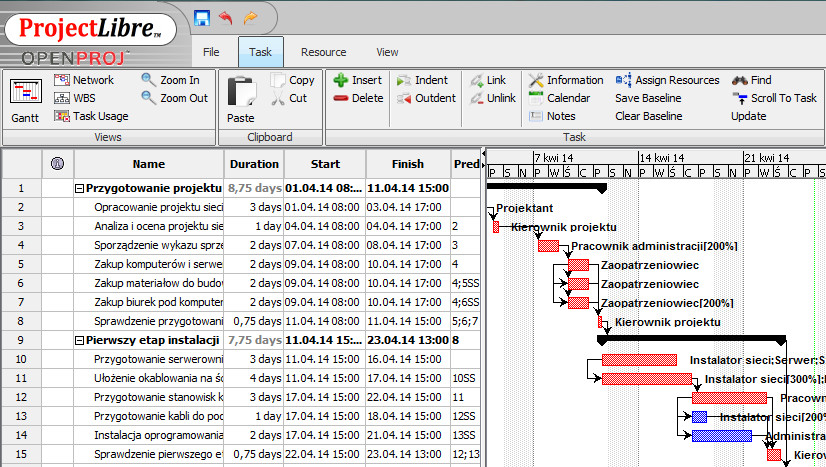This screenshot has height=467, width=826.
Task: Open the Gantt view icon
Action: (25, 92)
